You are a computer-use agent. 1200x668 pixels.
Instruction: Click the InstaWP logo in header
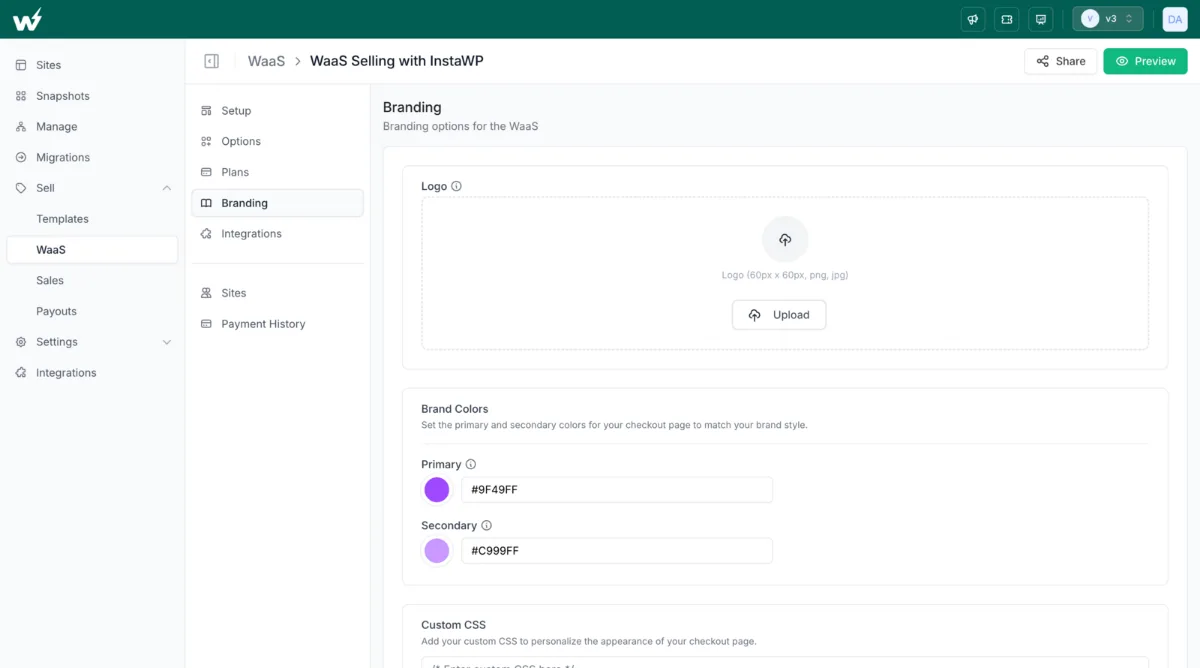tap(27, 19)
